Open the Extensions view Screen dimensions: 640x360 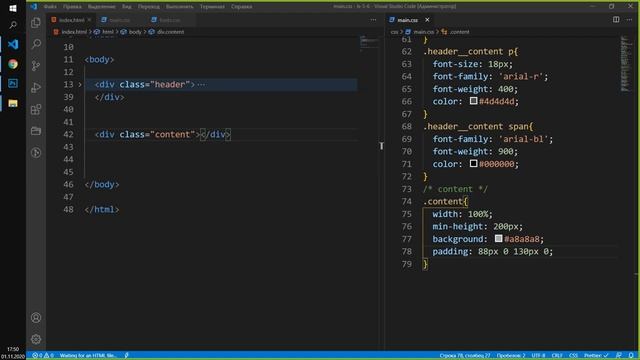[x=36, y=109]
